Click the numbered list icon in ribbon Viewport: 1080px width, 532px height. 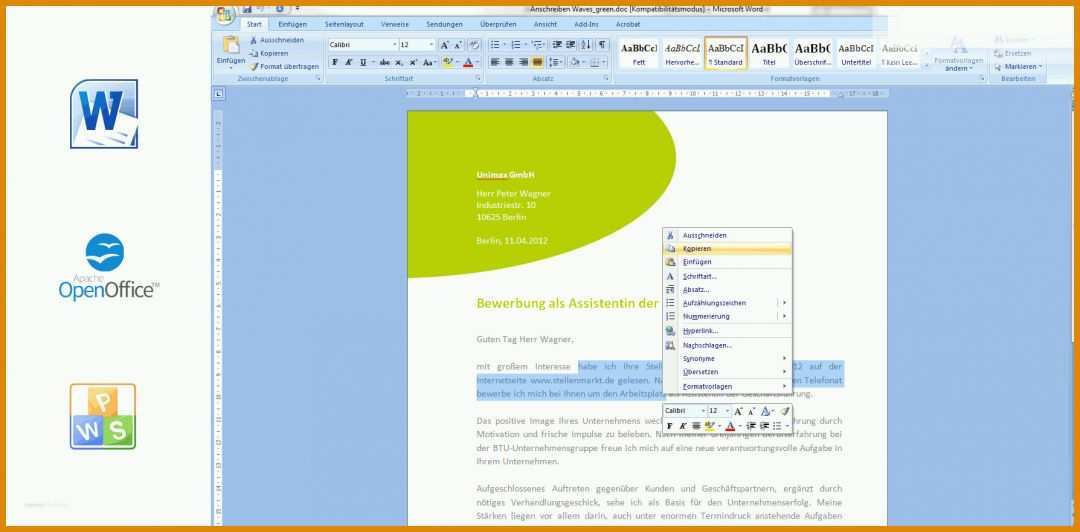tap(517, 45)
